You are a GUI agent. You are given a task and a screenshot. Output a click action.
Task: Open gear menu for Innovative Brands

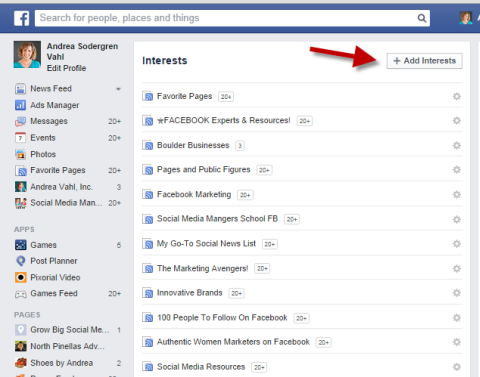pyautogui.click(x=457, y=293)
